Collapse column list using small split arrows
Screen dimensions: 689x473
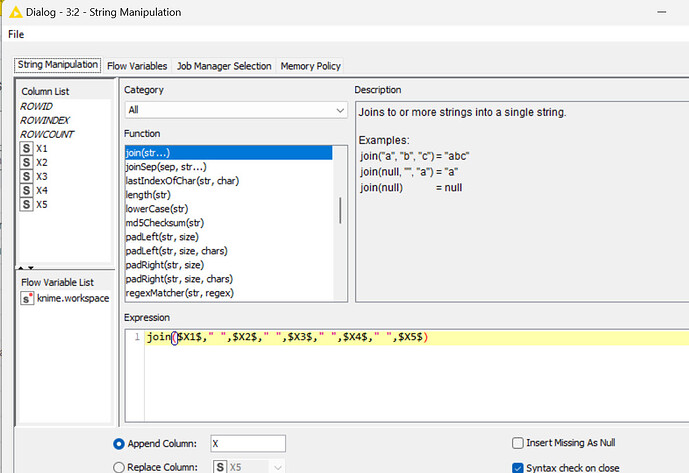25,267
